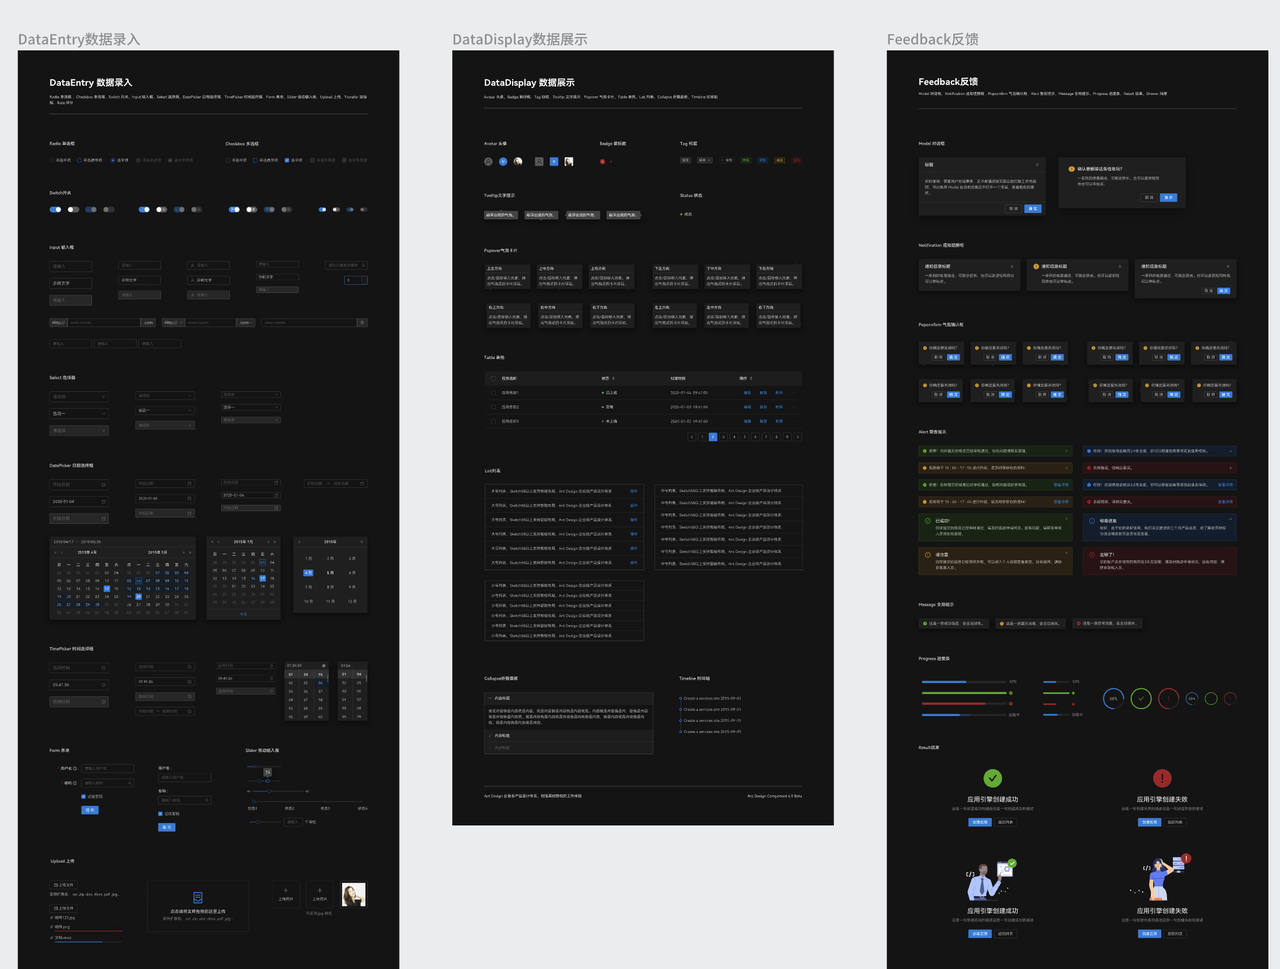Viewport: 1280px width, 969px height.
Task: Select the checked blue Radio option
Action: coord(115,160)
